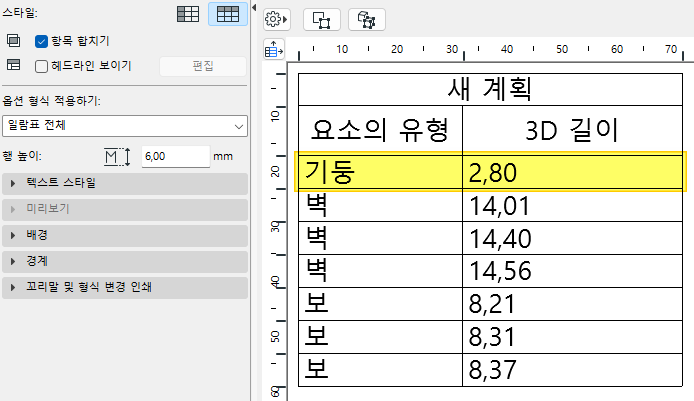The height and width of the screenshot is (401, 694).
Task: Expand the 미리보기 section
Action: [x=125, y=209]
